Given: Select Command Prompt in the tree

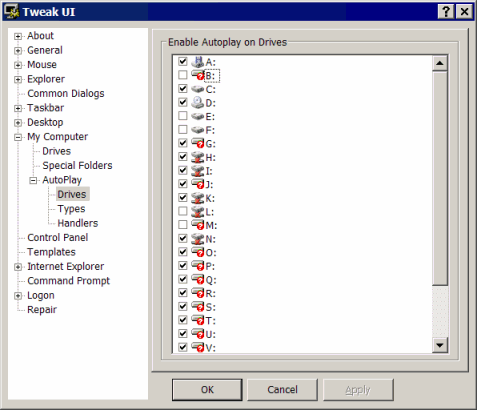Looking at the screenshot, I should [x=69, y=281].
